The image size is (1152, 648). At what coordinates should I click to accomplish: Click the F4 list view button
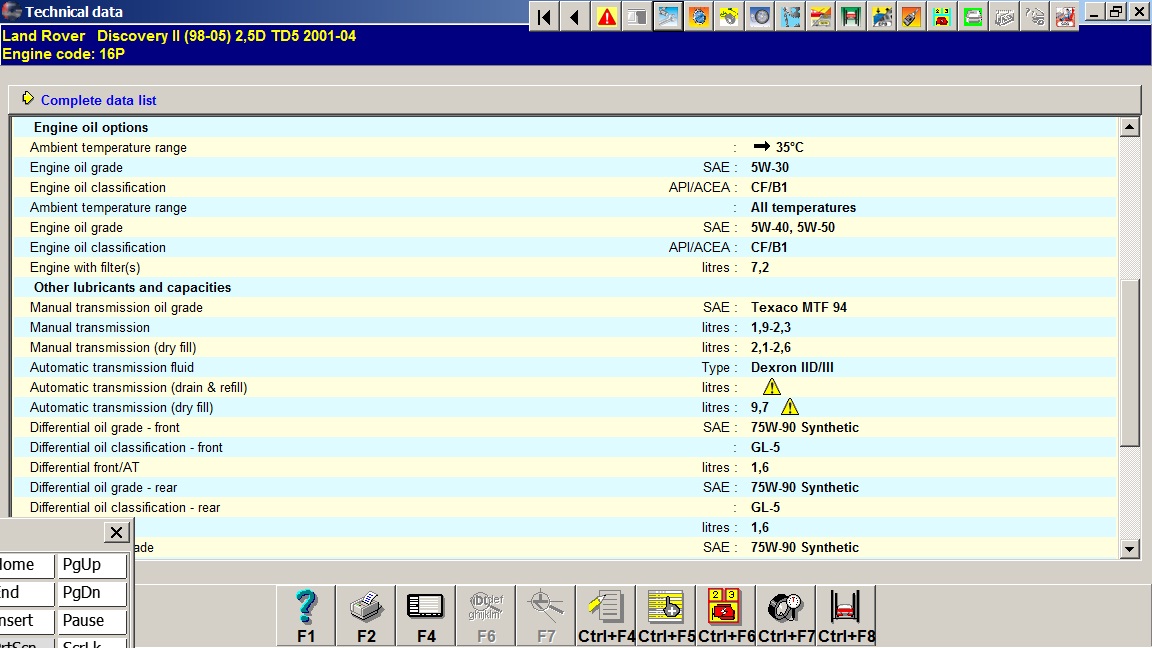(x=426, y=615)
